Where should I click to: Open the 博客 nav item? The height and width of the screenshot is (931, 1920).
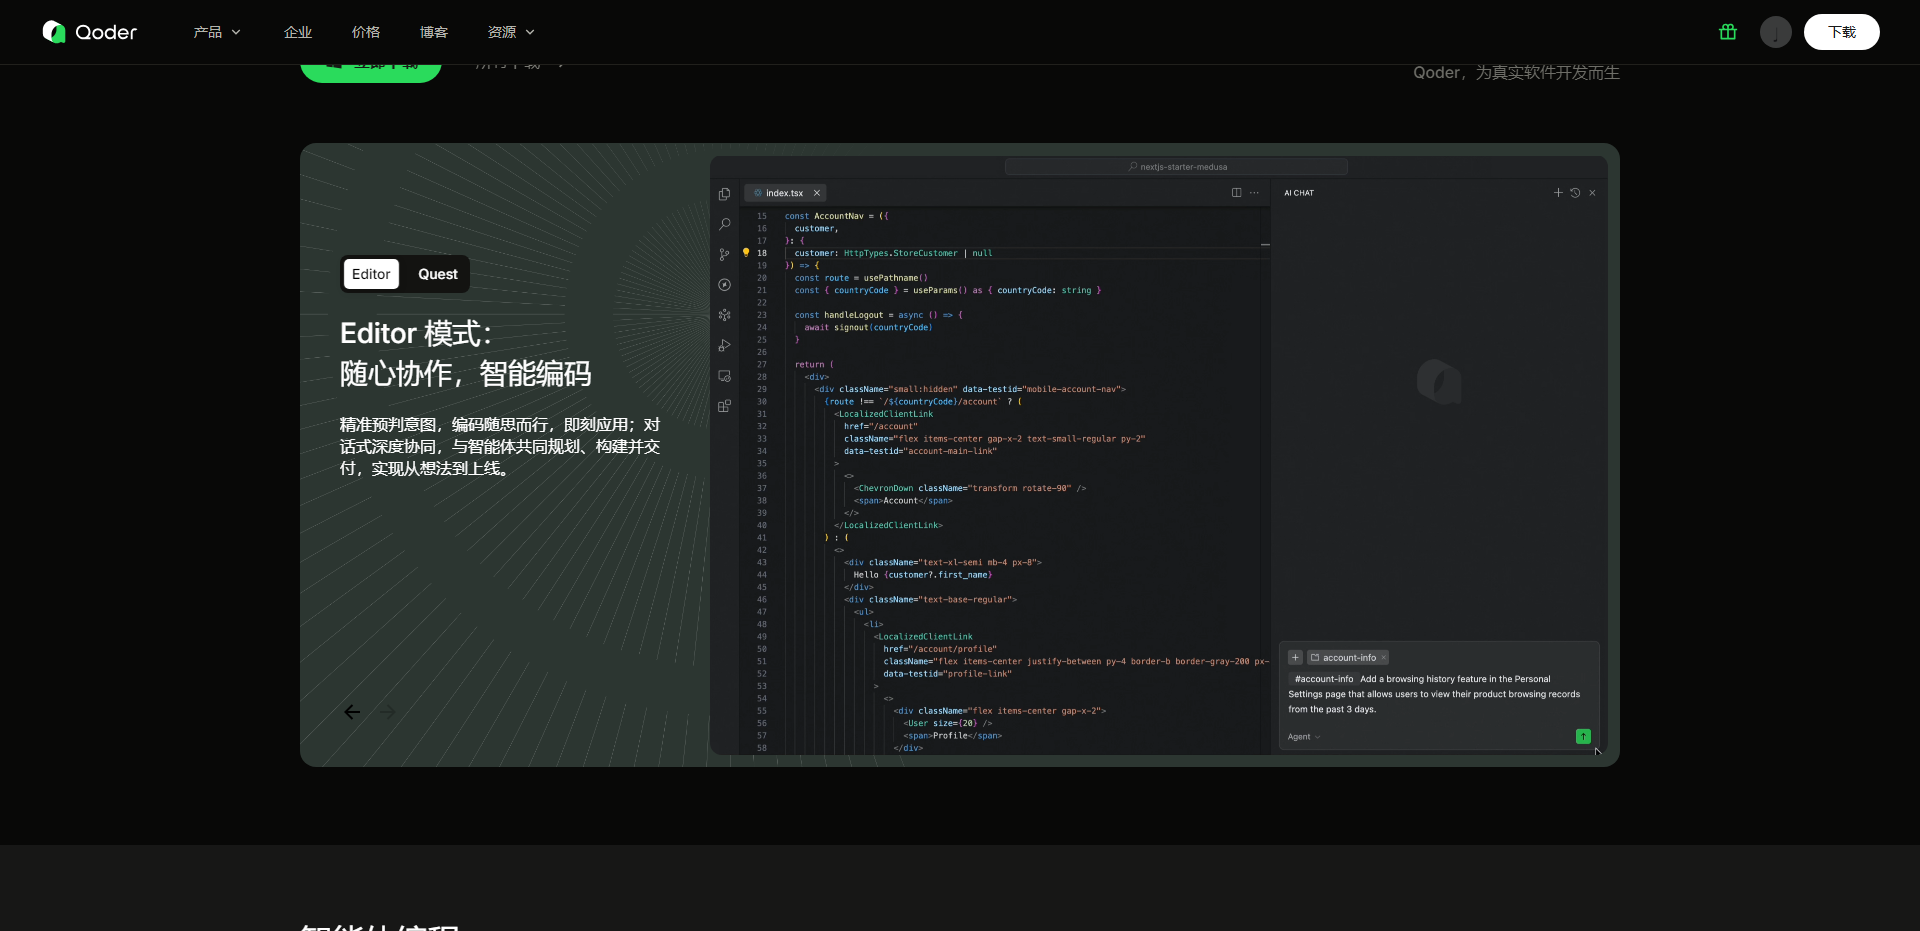tap(434, 32)
